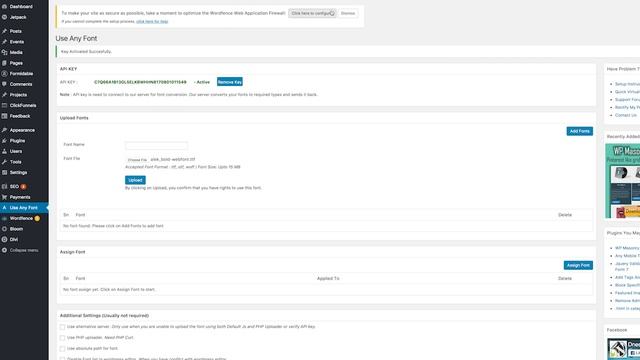Open the Divi sidebar icon

(x=4, y=240)
